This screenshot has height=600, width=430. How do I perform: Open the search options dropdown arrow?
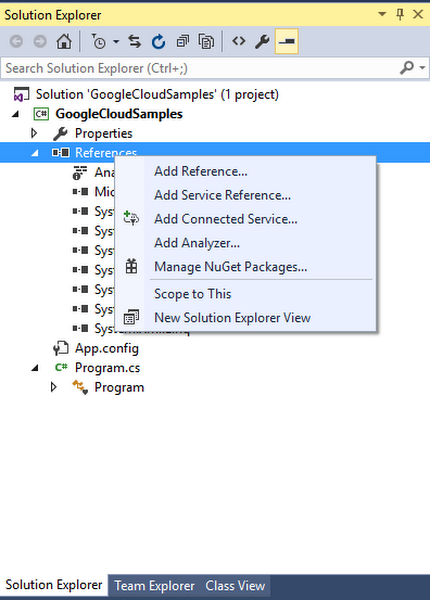422,68
